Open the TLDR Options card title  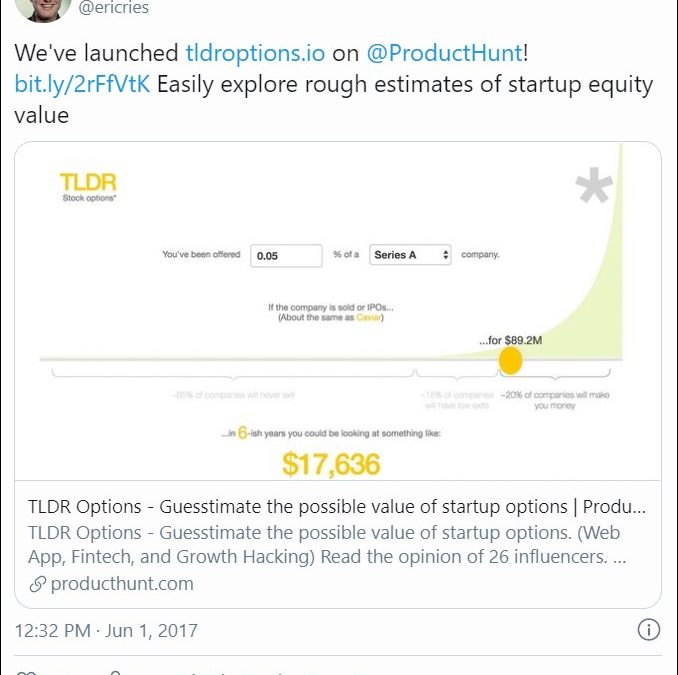337,506
